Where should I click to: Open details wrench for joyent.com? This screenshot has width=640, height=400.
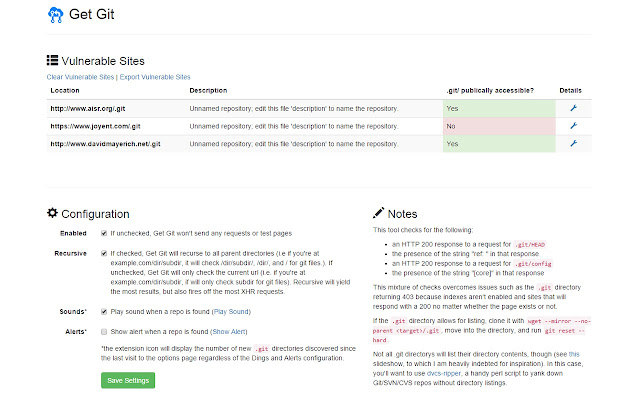click(573, 126)
